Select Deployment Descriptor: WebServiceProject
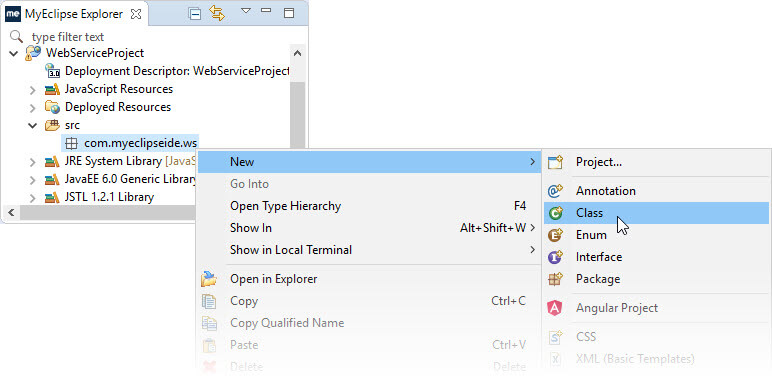 (x=177, y=71)
